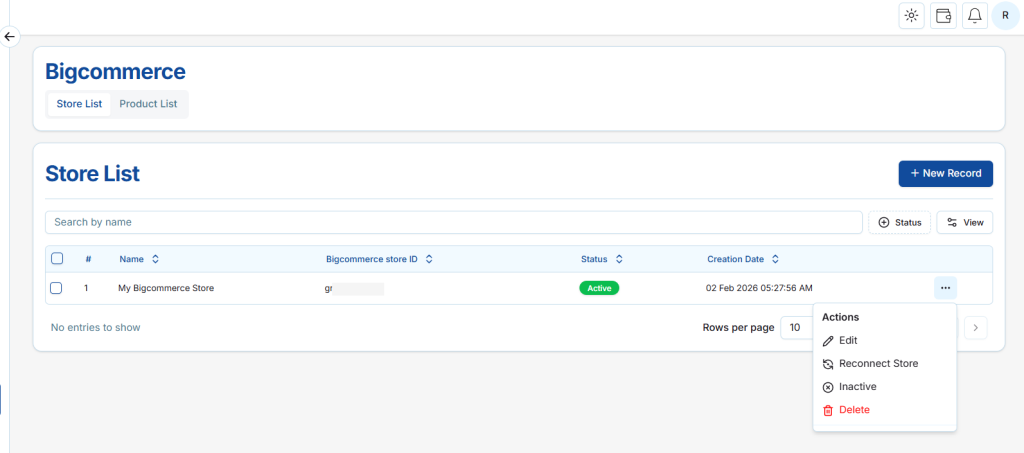The image size is (1024, 453).
Task: Toggle the light/dark theme sun icon
Action: click(911, 15)
